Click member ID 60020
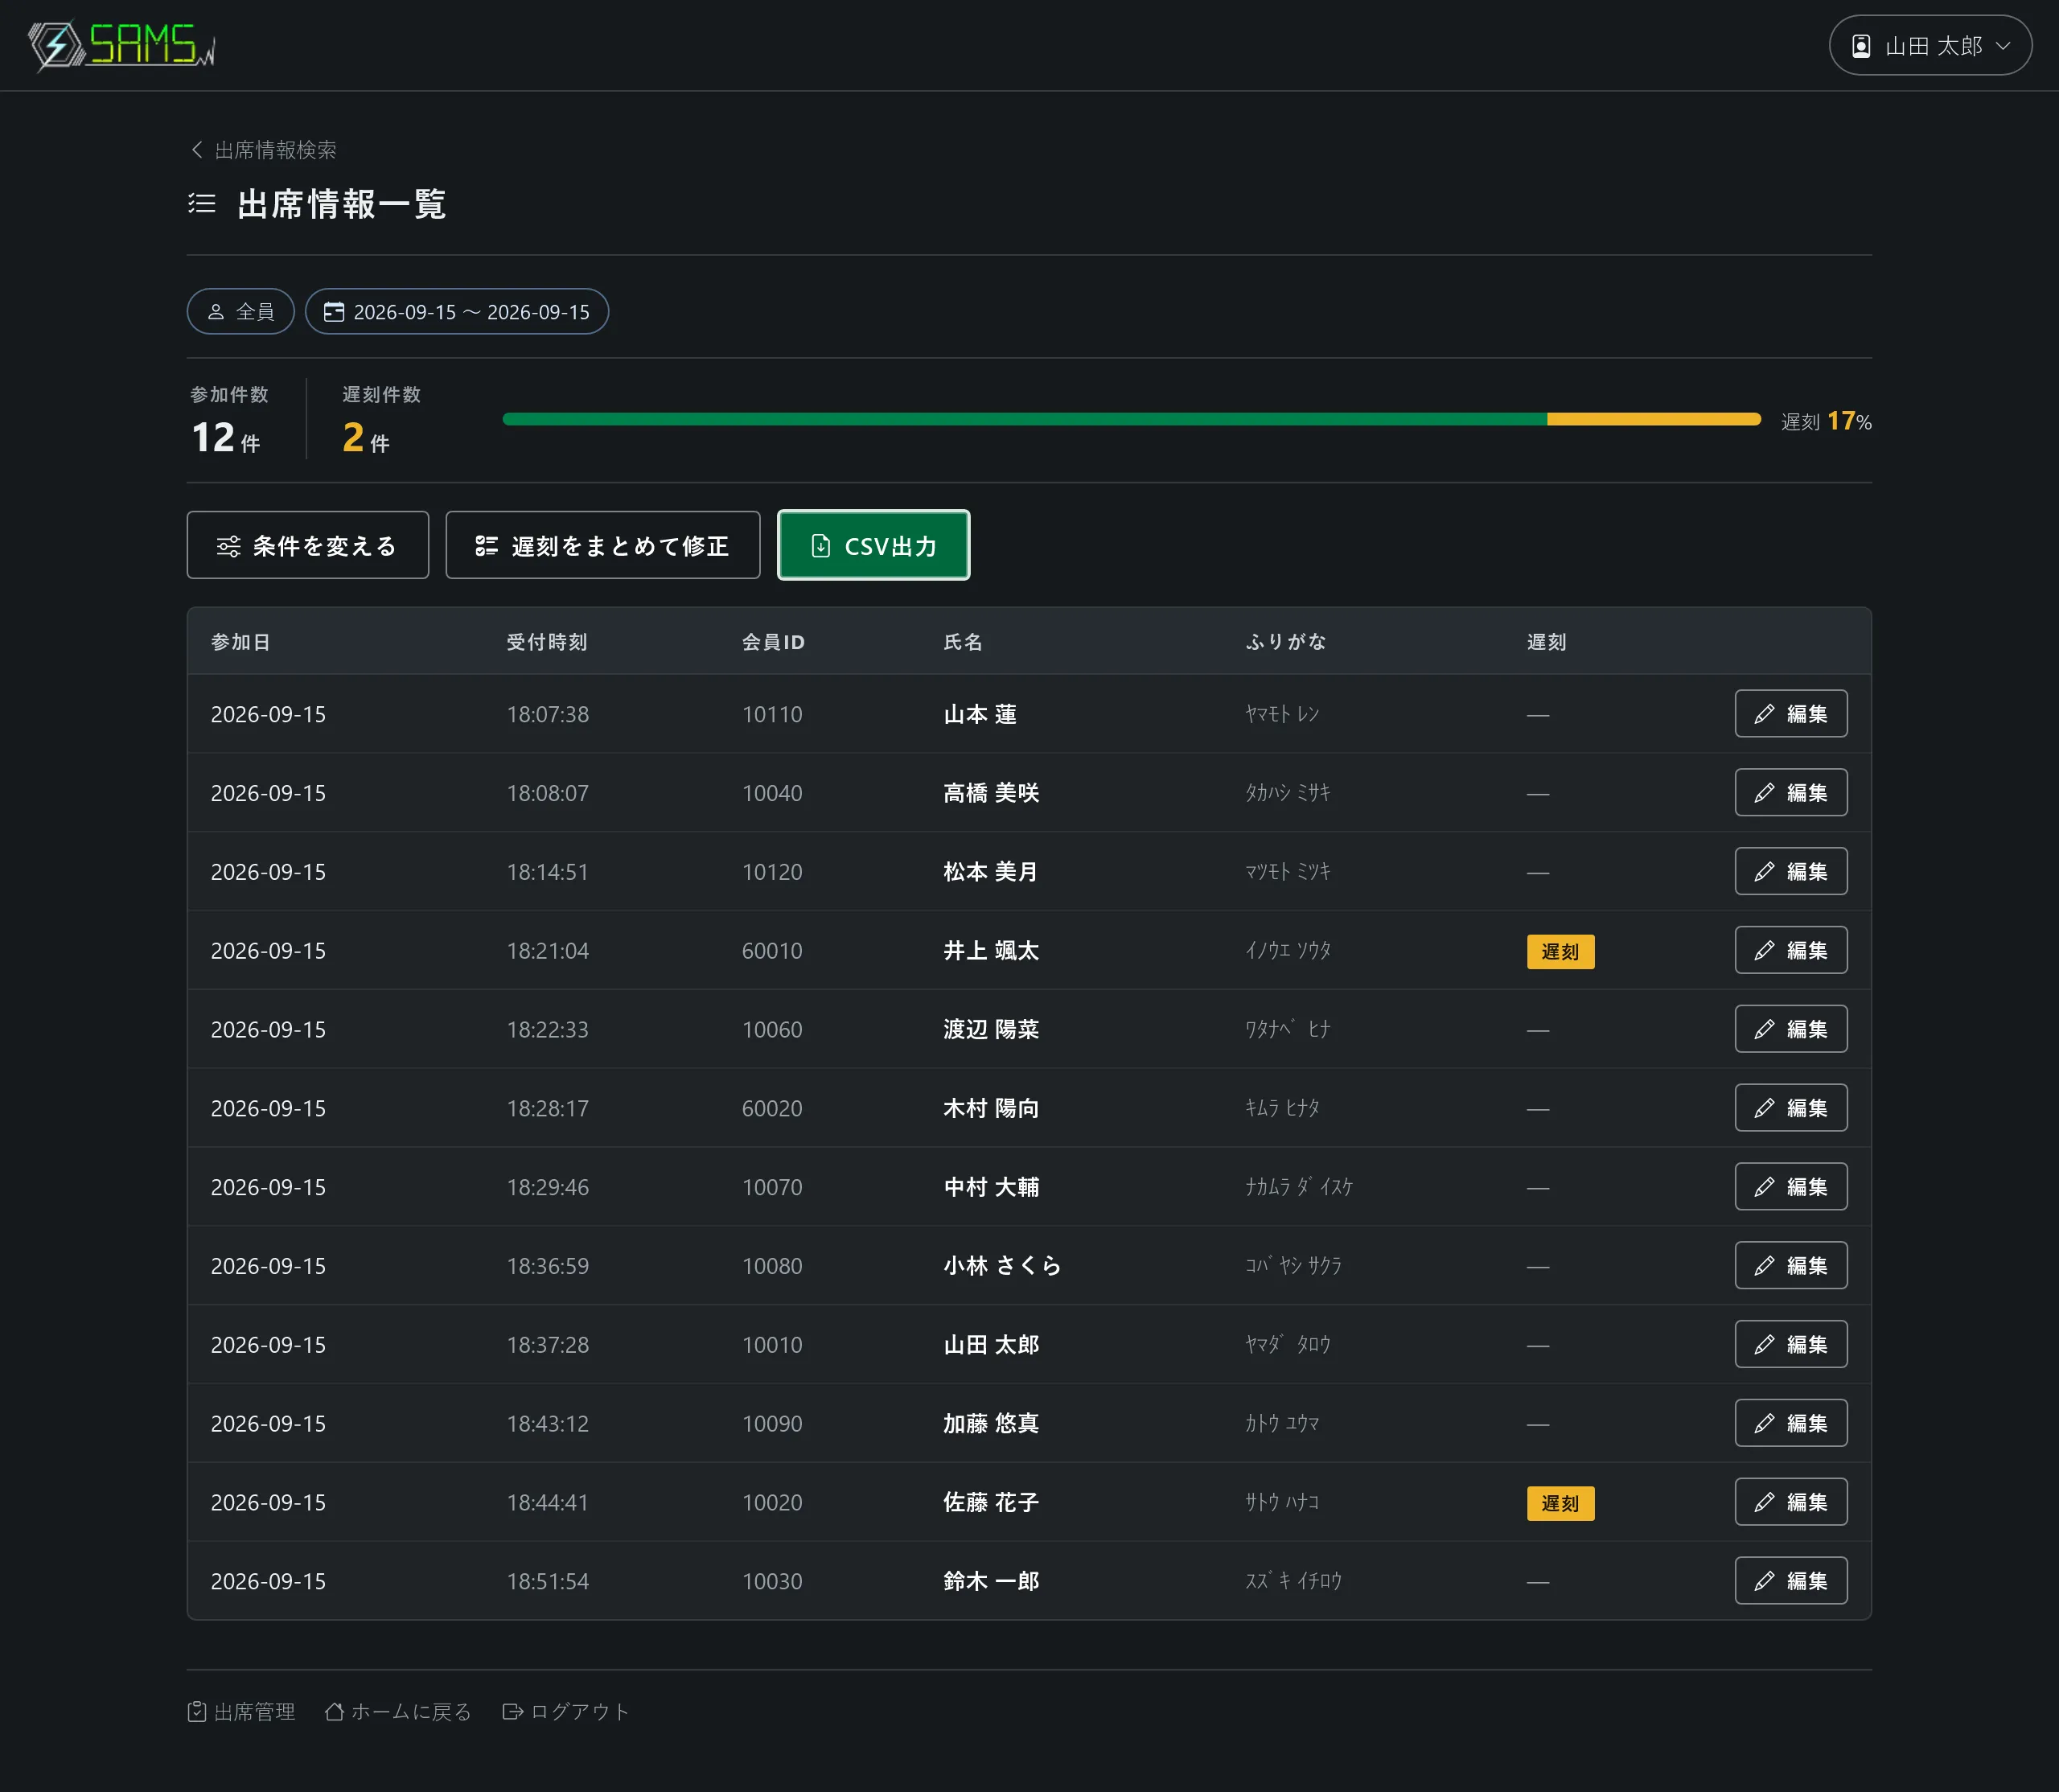2059x1792 pixels. click(772, 1109)
